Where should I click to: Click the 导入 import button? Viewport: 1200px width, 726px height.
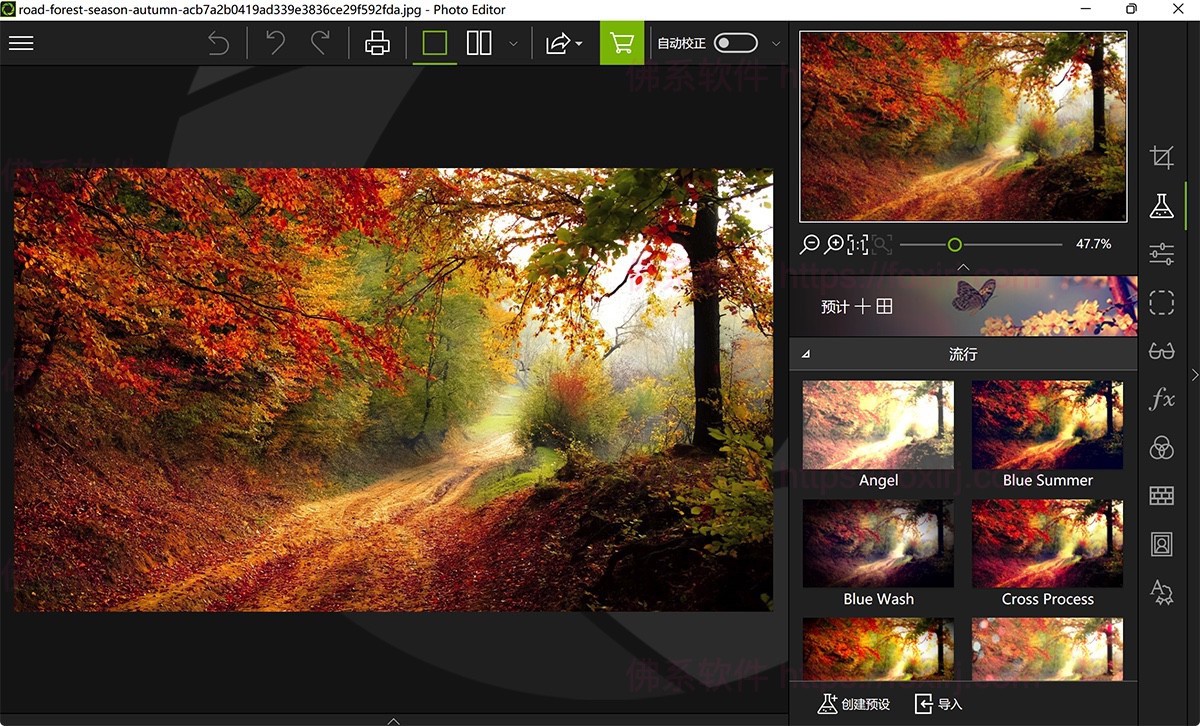pyautogui.click(x=938, y=704)
